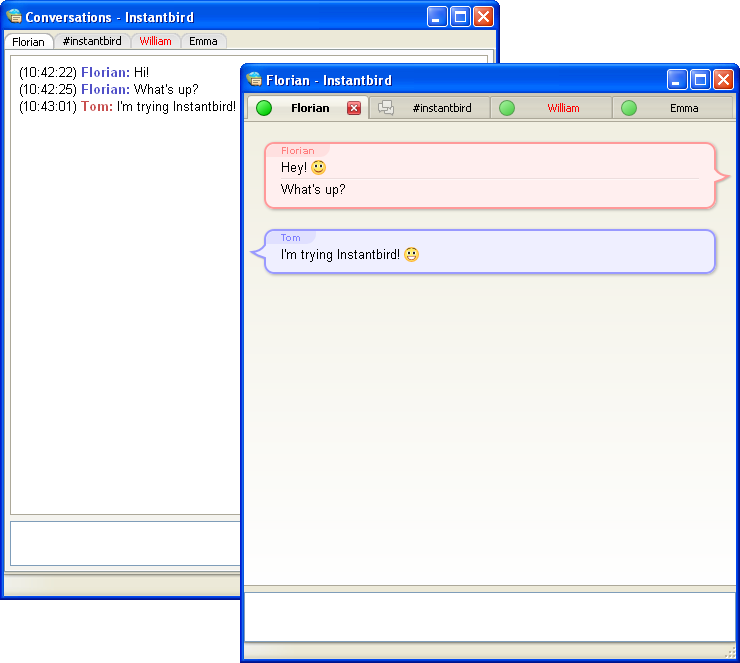Switch to Florian tab in front window
The height and width of the screenshot is (663, 740).
[307, 108]
